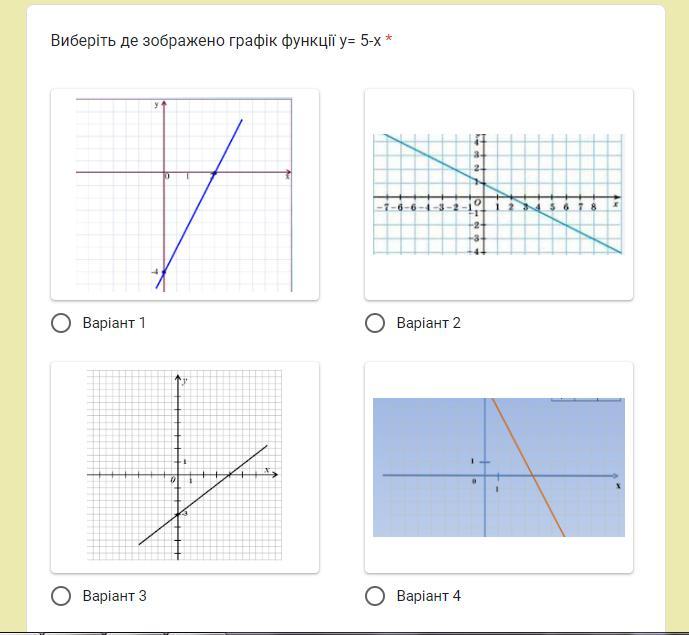Click the 8 label on the teal graph's x-axis
The width and height of the screenshot is (689, 635).
(x=594, y=207)
